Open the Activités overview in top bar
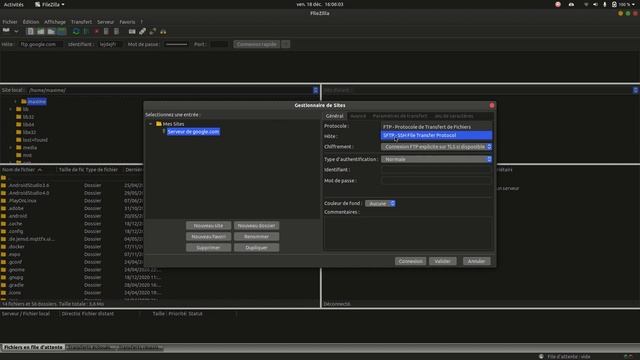The image size is (640, 360). coord(13,4)
